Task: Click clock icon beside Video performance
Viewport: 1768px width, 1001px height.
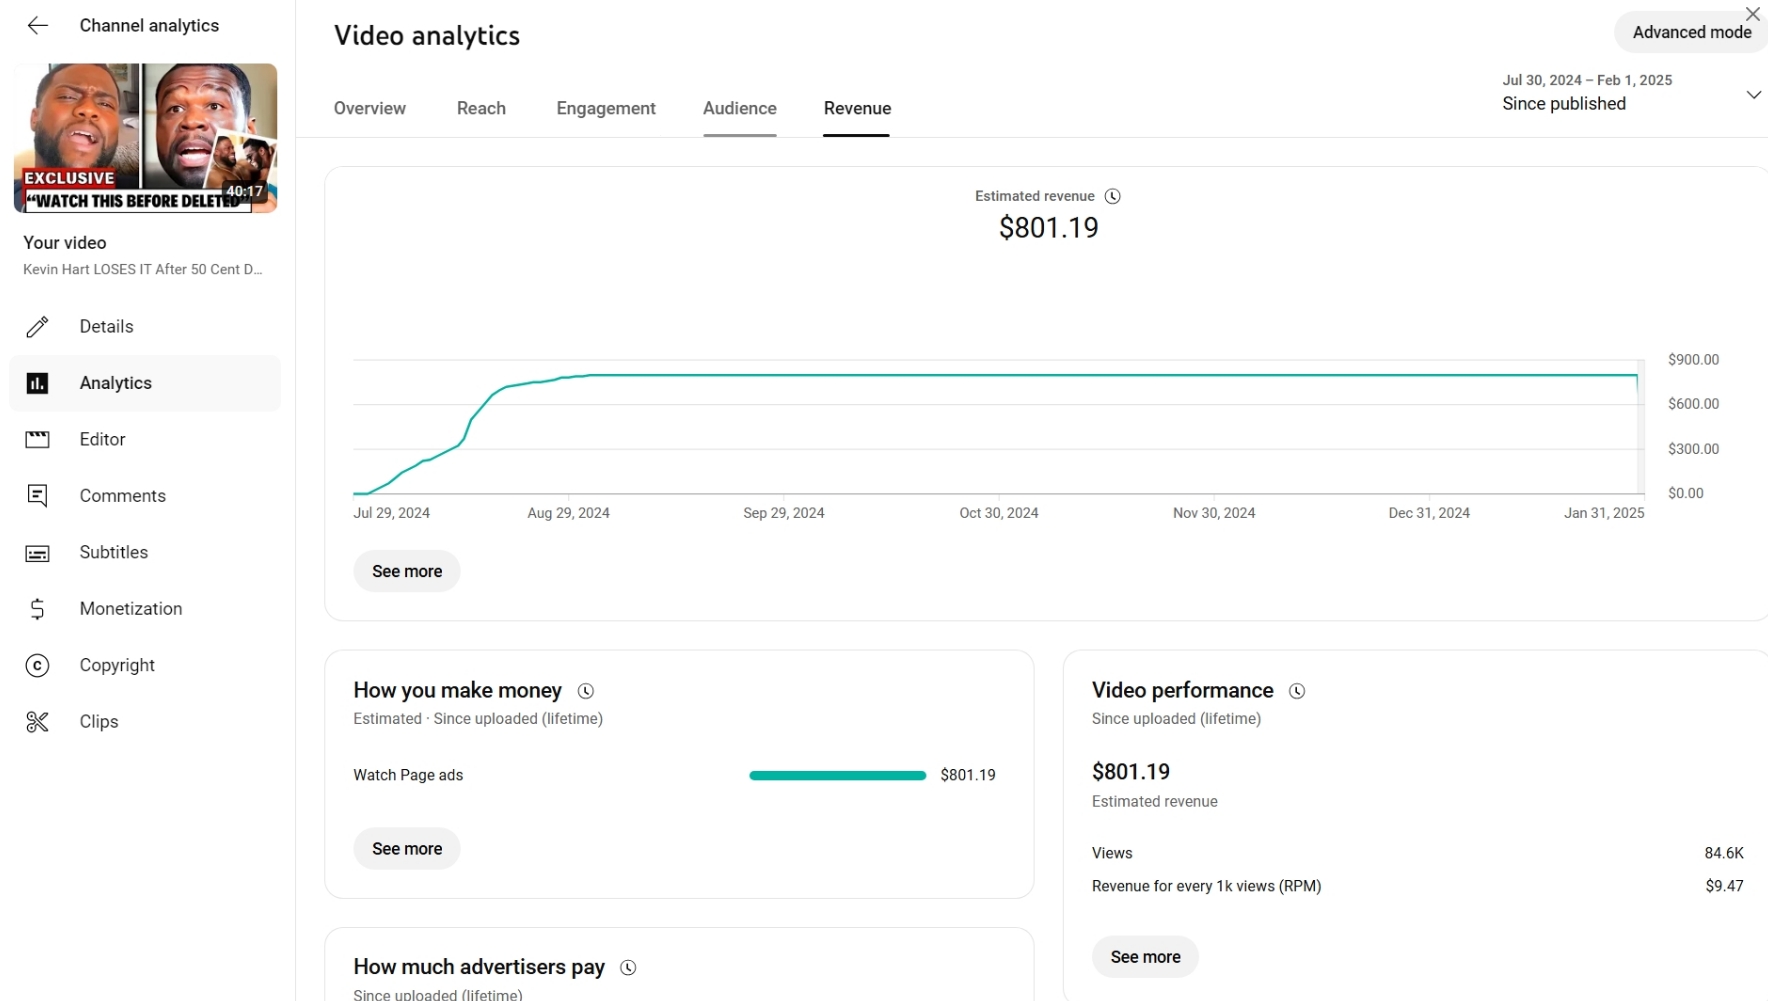Action: tap(1297, 691)
